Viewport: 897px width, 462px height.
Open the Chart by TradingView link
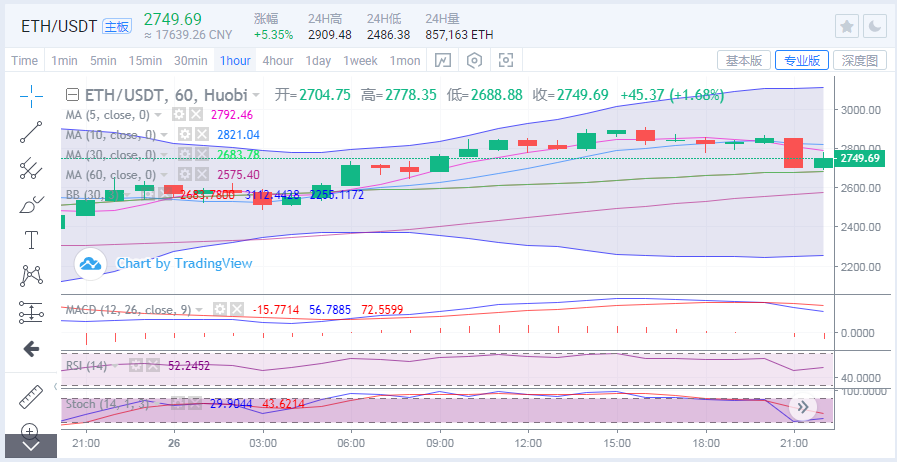[x=184, y=263]
